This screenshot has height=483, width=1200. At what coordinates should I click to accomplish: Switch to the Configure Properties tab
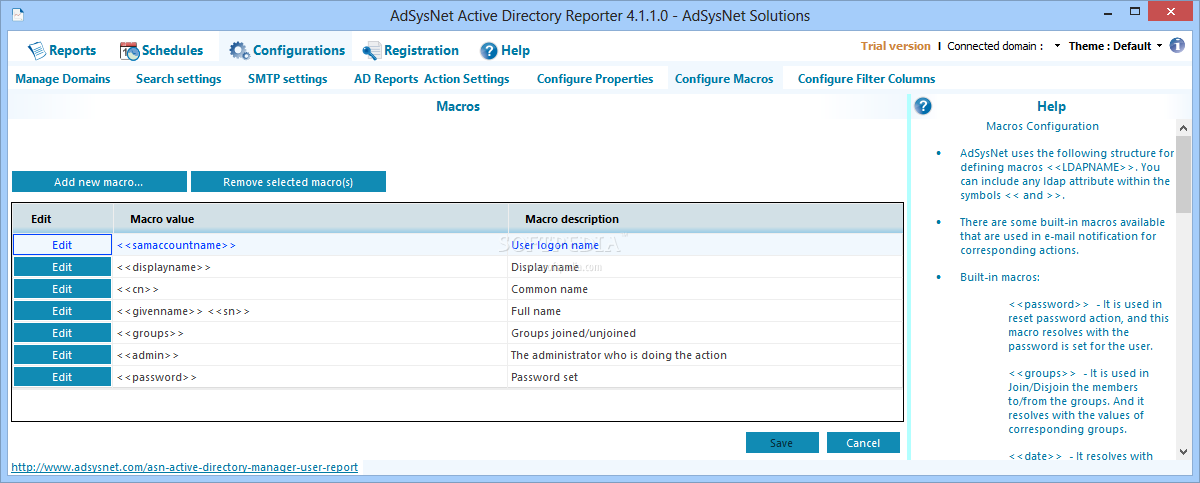[x=595, y=78]
